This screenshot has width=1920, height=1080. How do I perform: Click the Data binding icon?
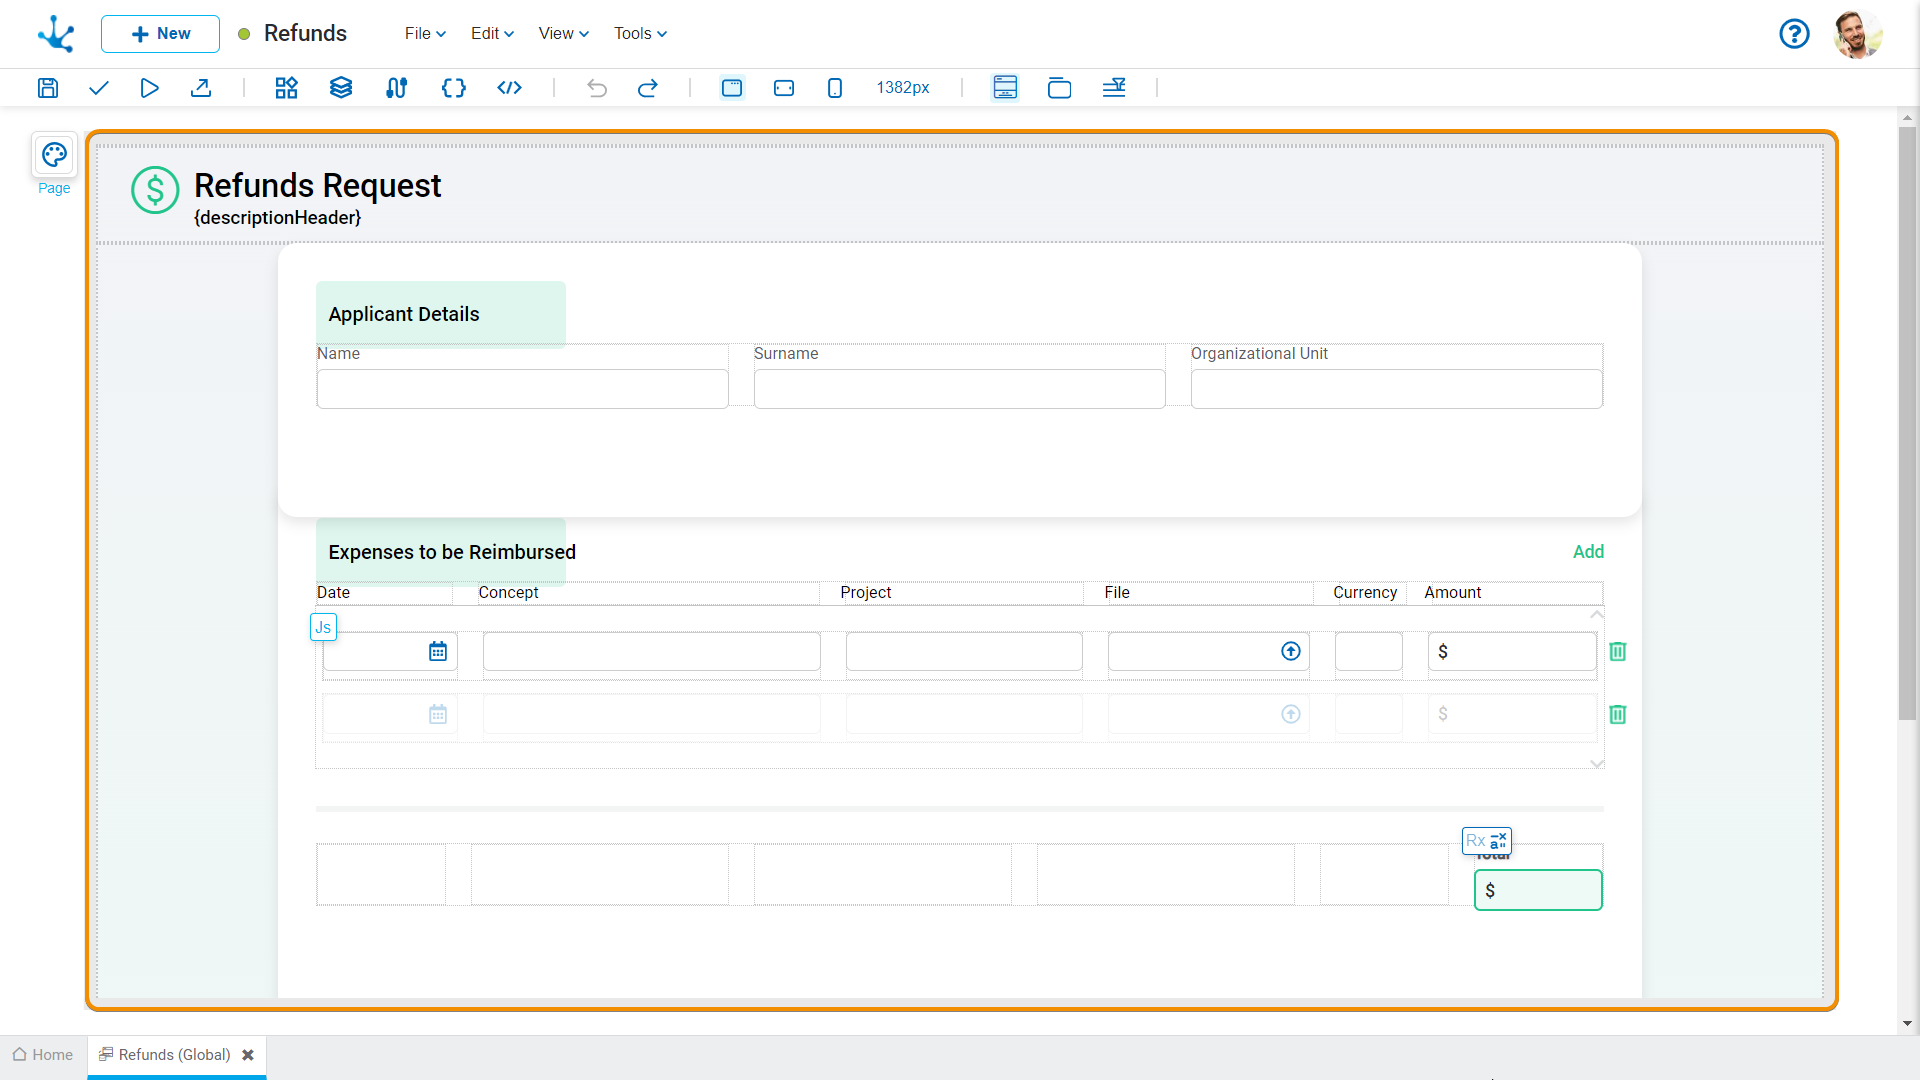(x=397, y=87)
